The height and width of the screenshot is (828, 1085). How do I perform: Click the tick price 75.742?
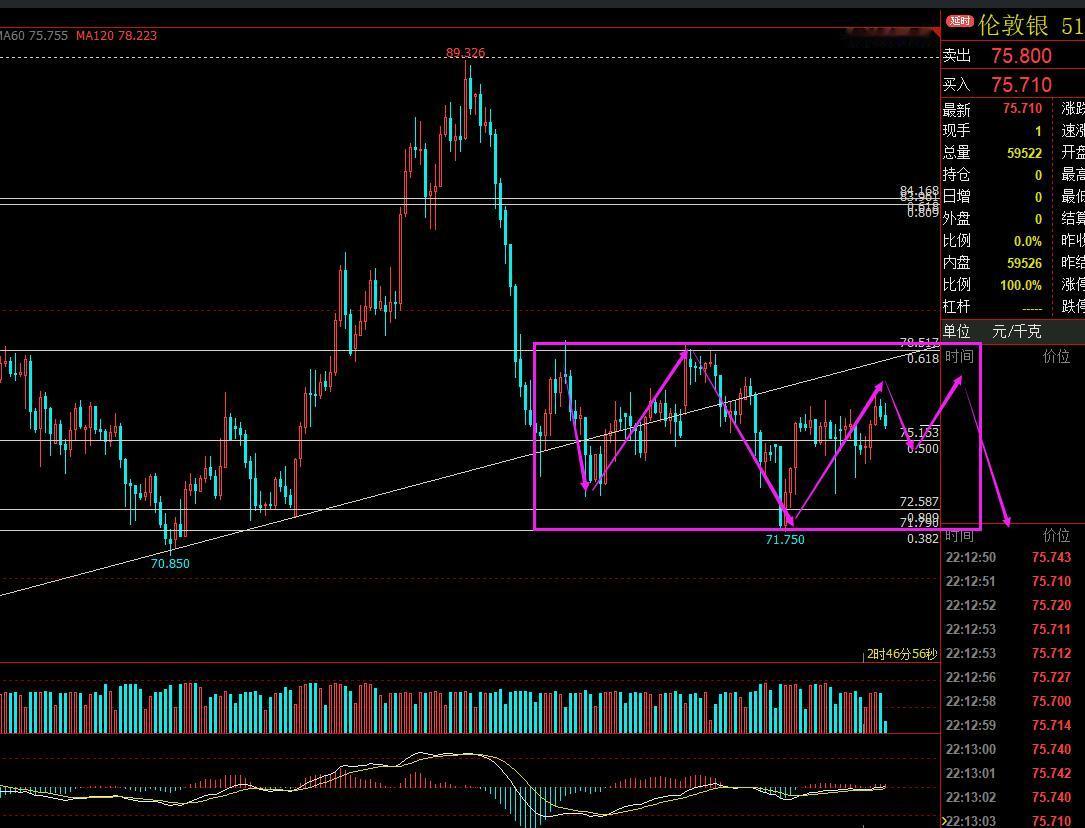click(x=1051, y=773)
